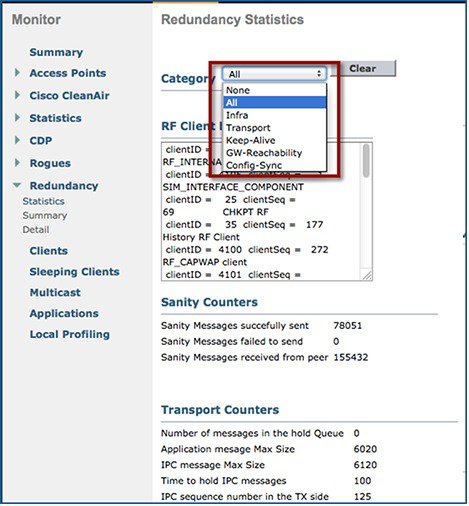Open the Local Profiling page
Screen dimensions: 469x506
point(69,334)
